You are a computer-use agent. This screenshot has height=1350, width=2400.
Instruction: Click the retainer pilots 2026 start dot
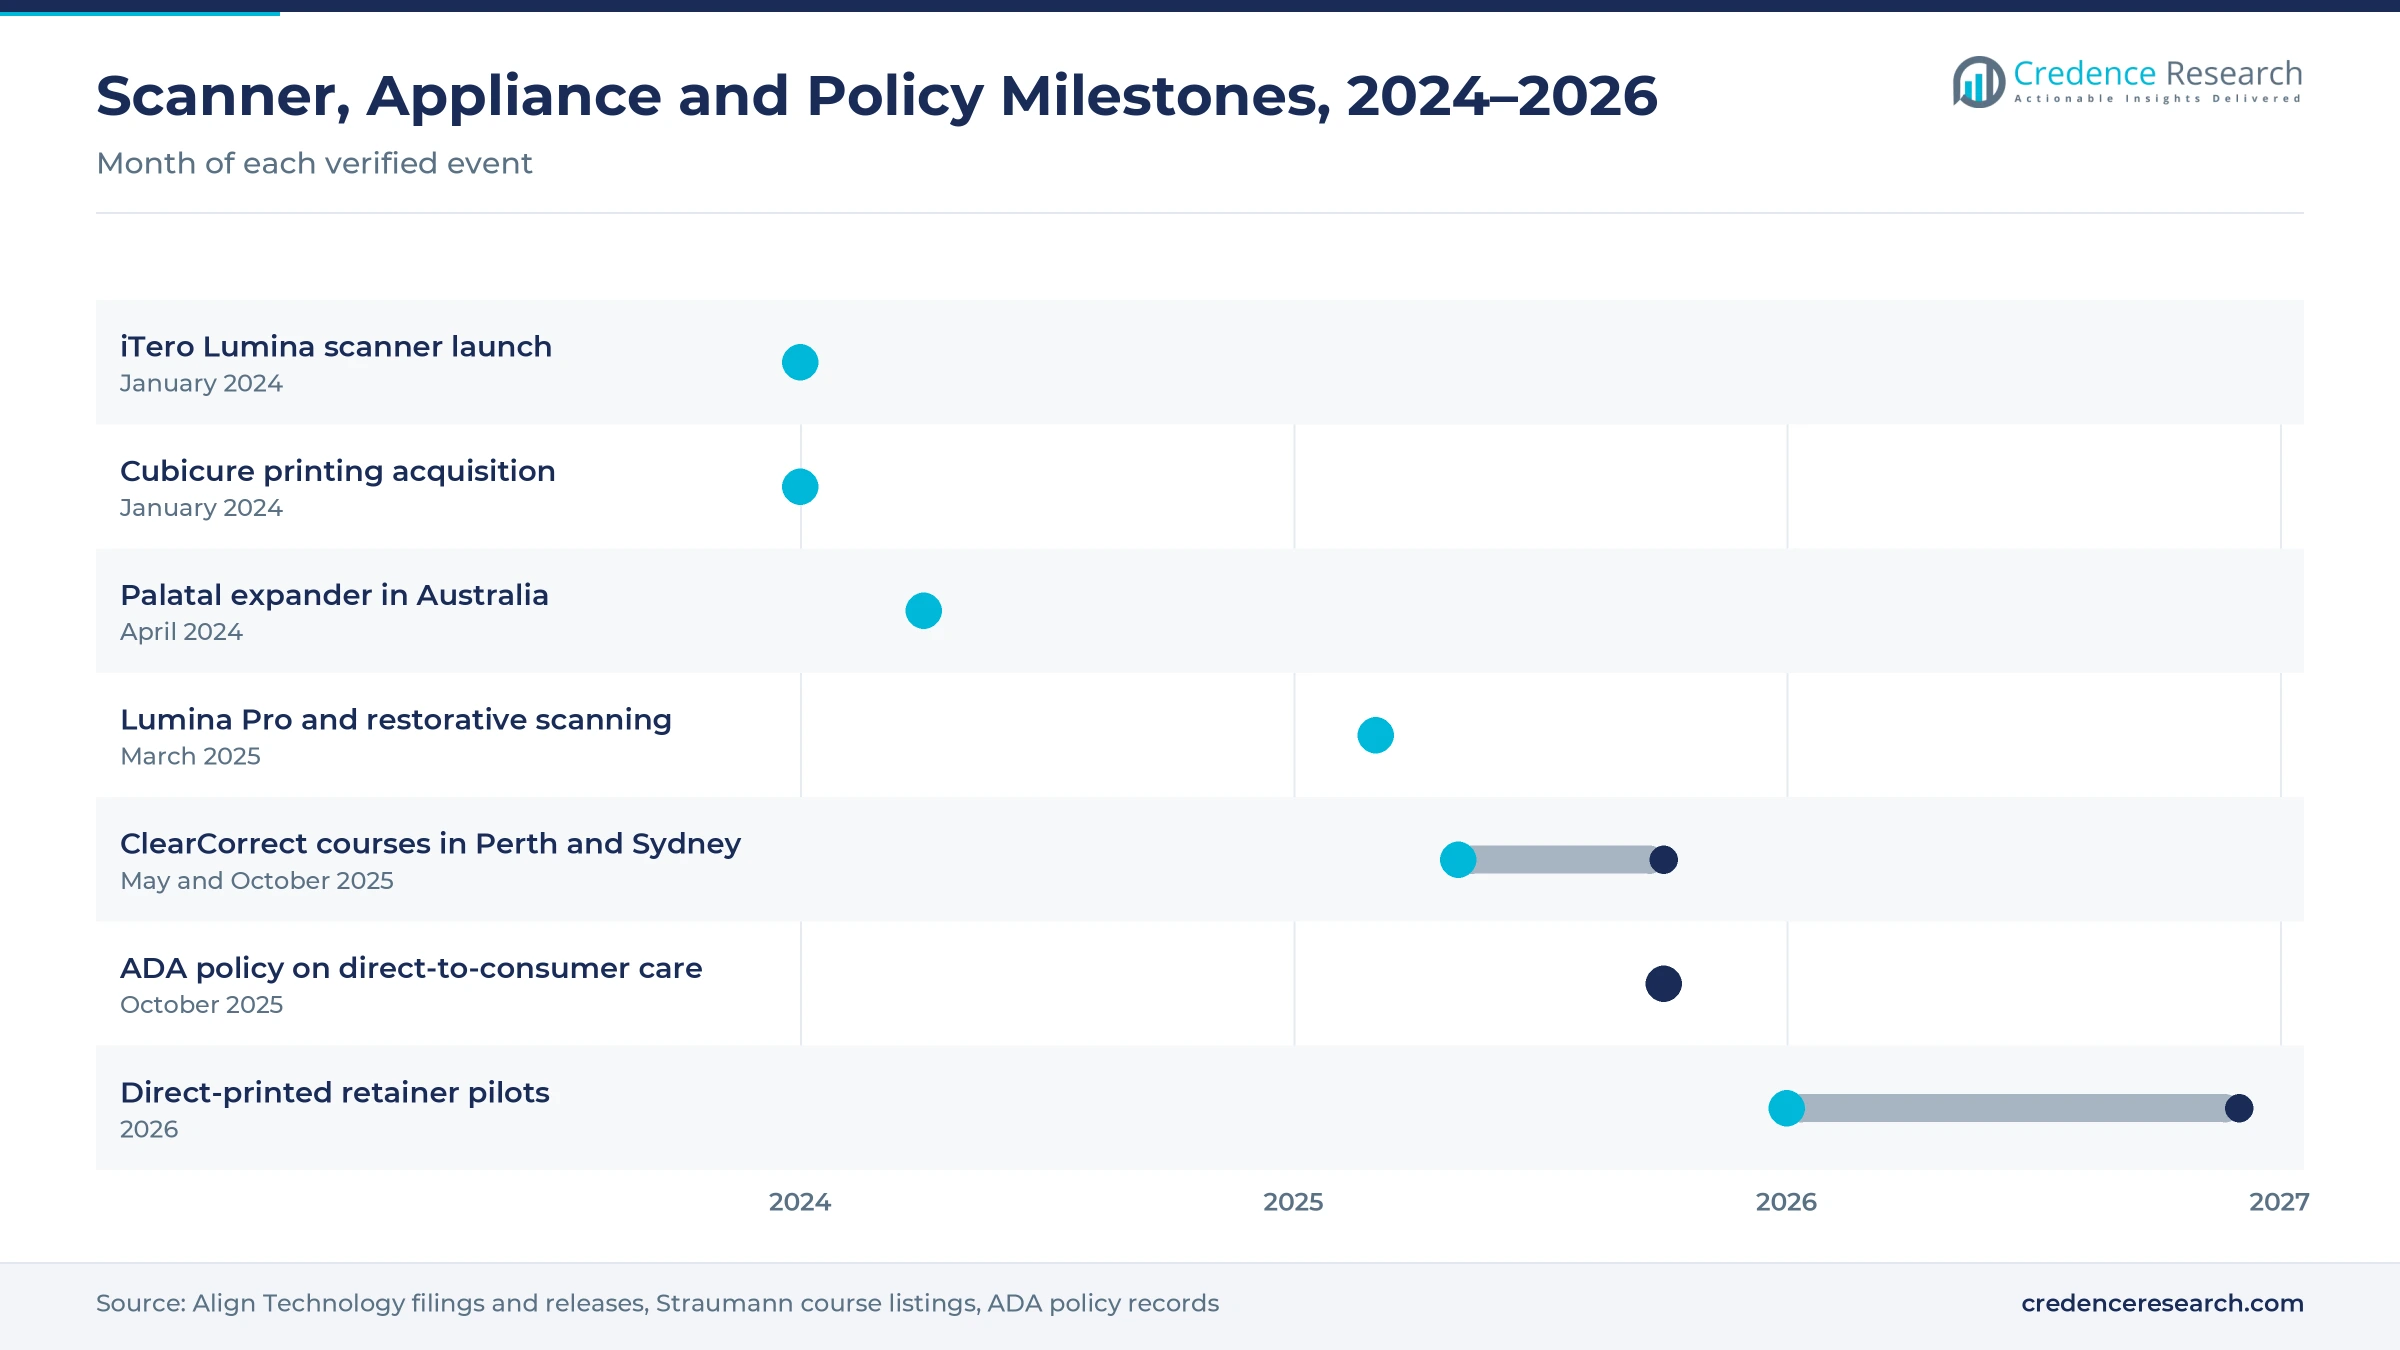pos(1786,1108)
